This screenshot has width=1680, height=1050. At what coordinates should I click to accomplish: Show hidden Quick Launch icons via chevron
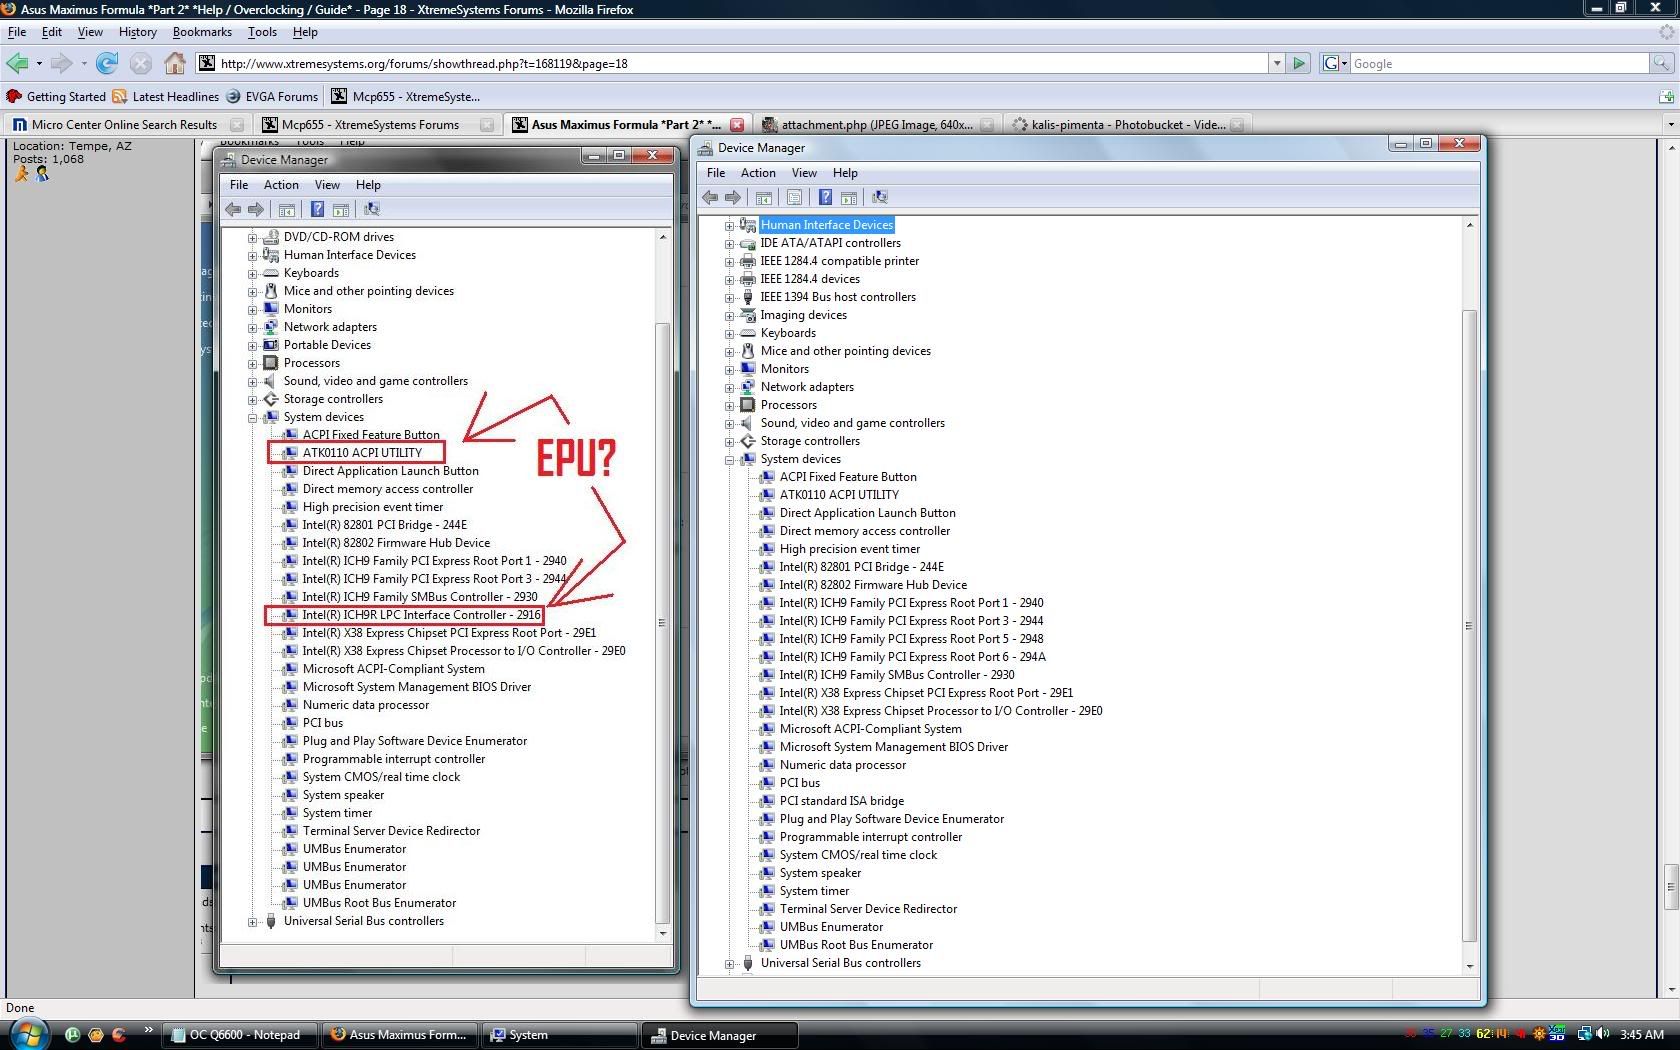(149, 1029)
